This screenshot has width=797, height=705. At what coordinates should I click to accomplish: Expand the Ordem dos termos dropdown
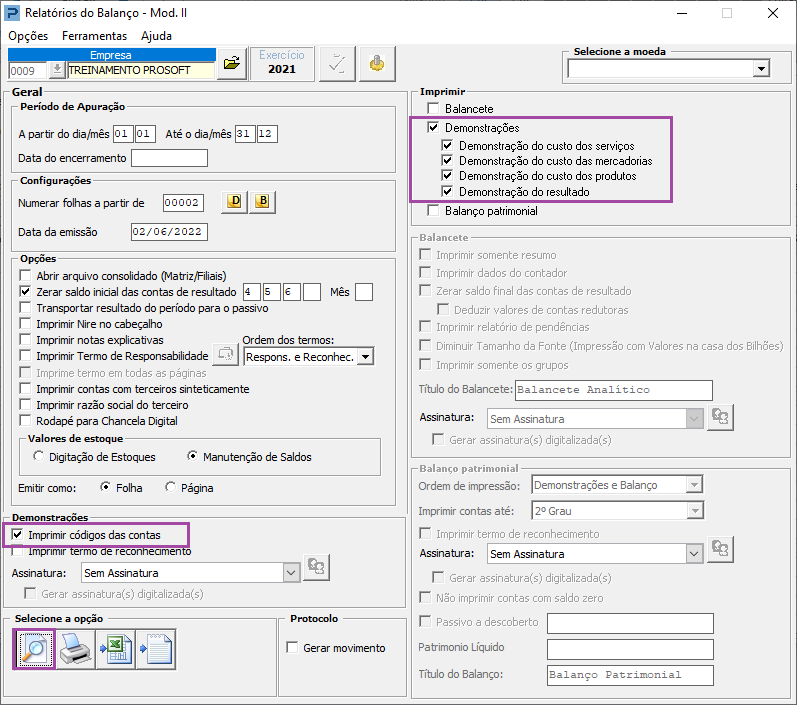point(365,357)
